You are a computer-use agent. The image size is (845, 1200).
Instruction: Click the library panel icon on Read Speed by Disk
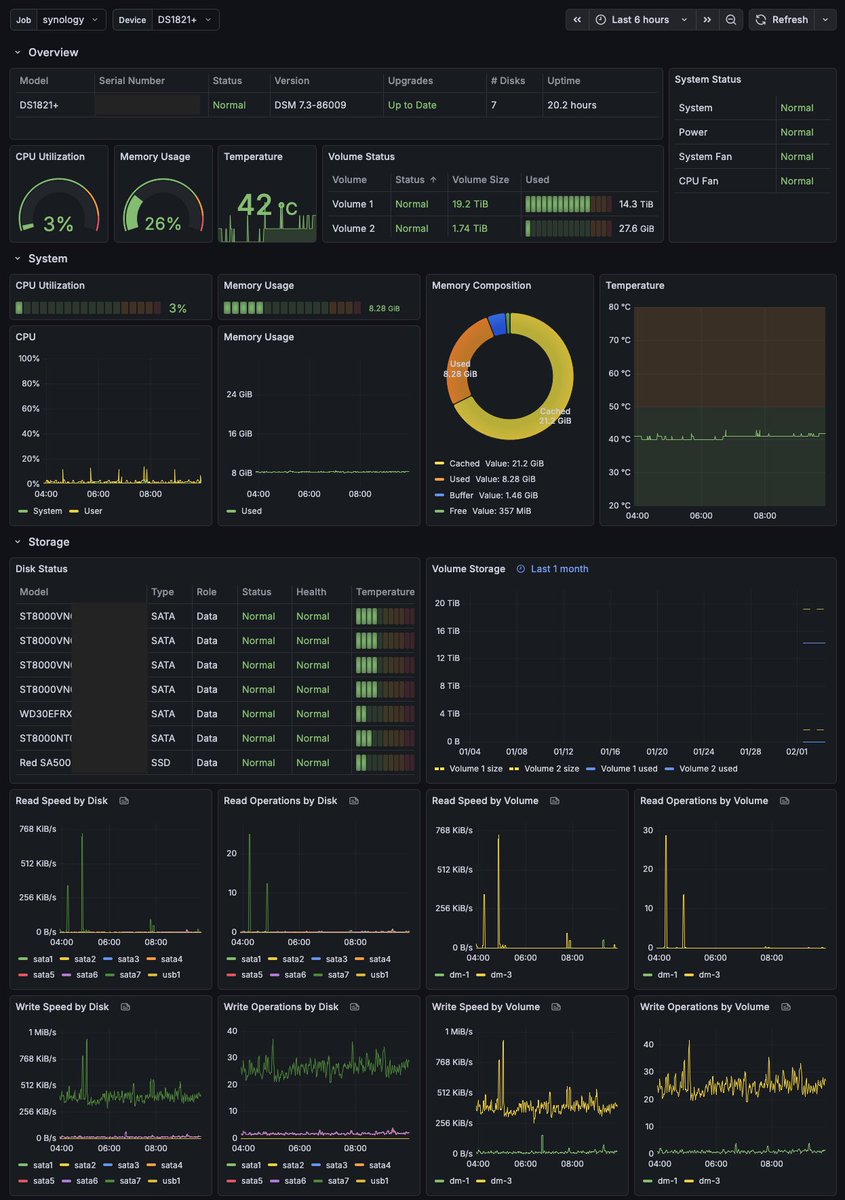click(x=124, y=801)
